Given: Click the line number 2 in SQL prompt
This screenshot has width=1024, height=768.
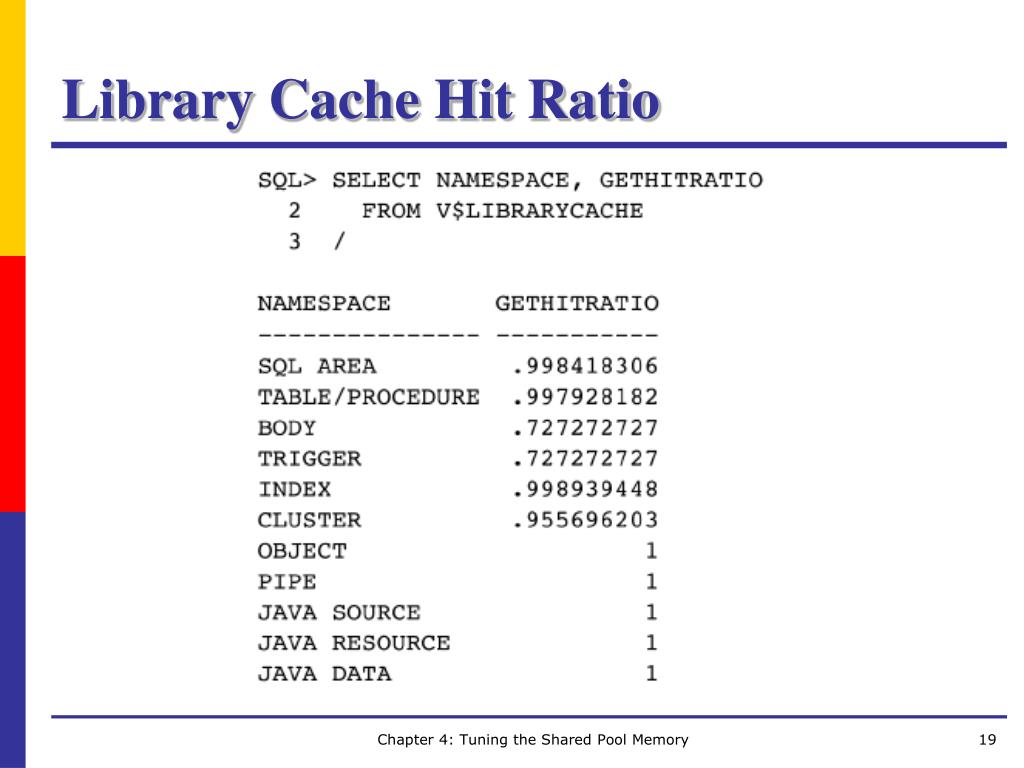Looking at the screenshot, I should [295, 211].
